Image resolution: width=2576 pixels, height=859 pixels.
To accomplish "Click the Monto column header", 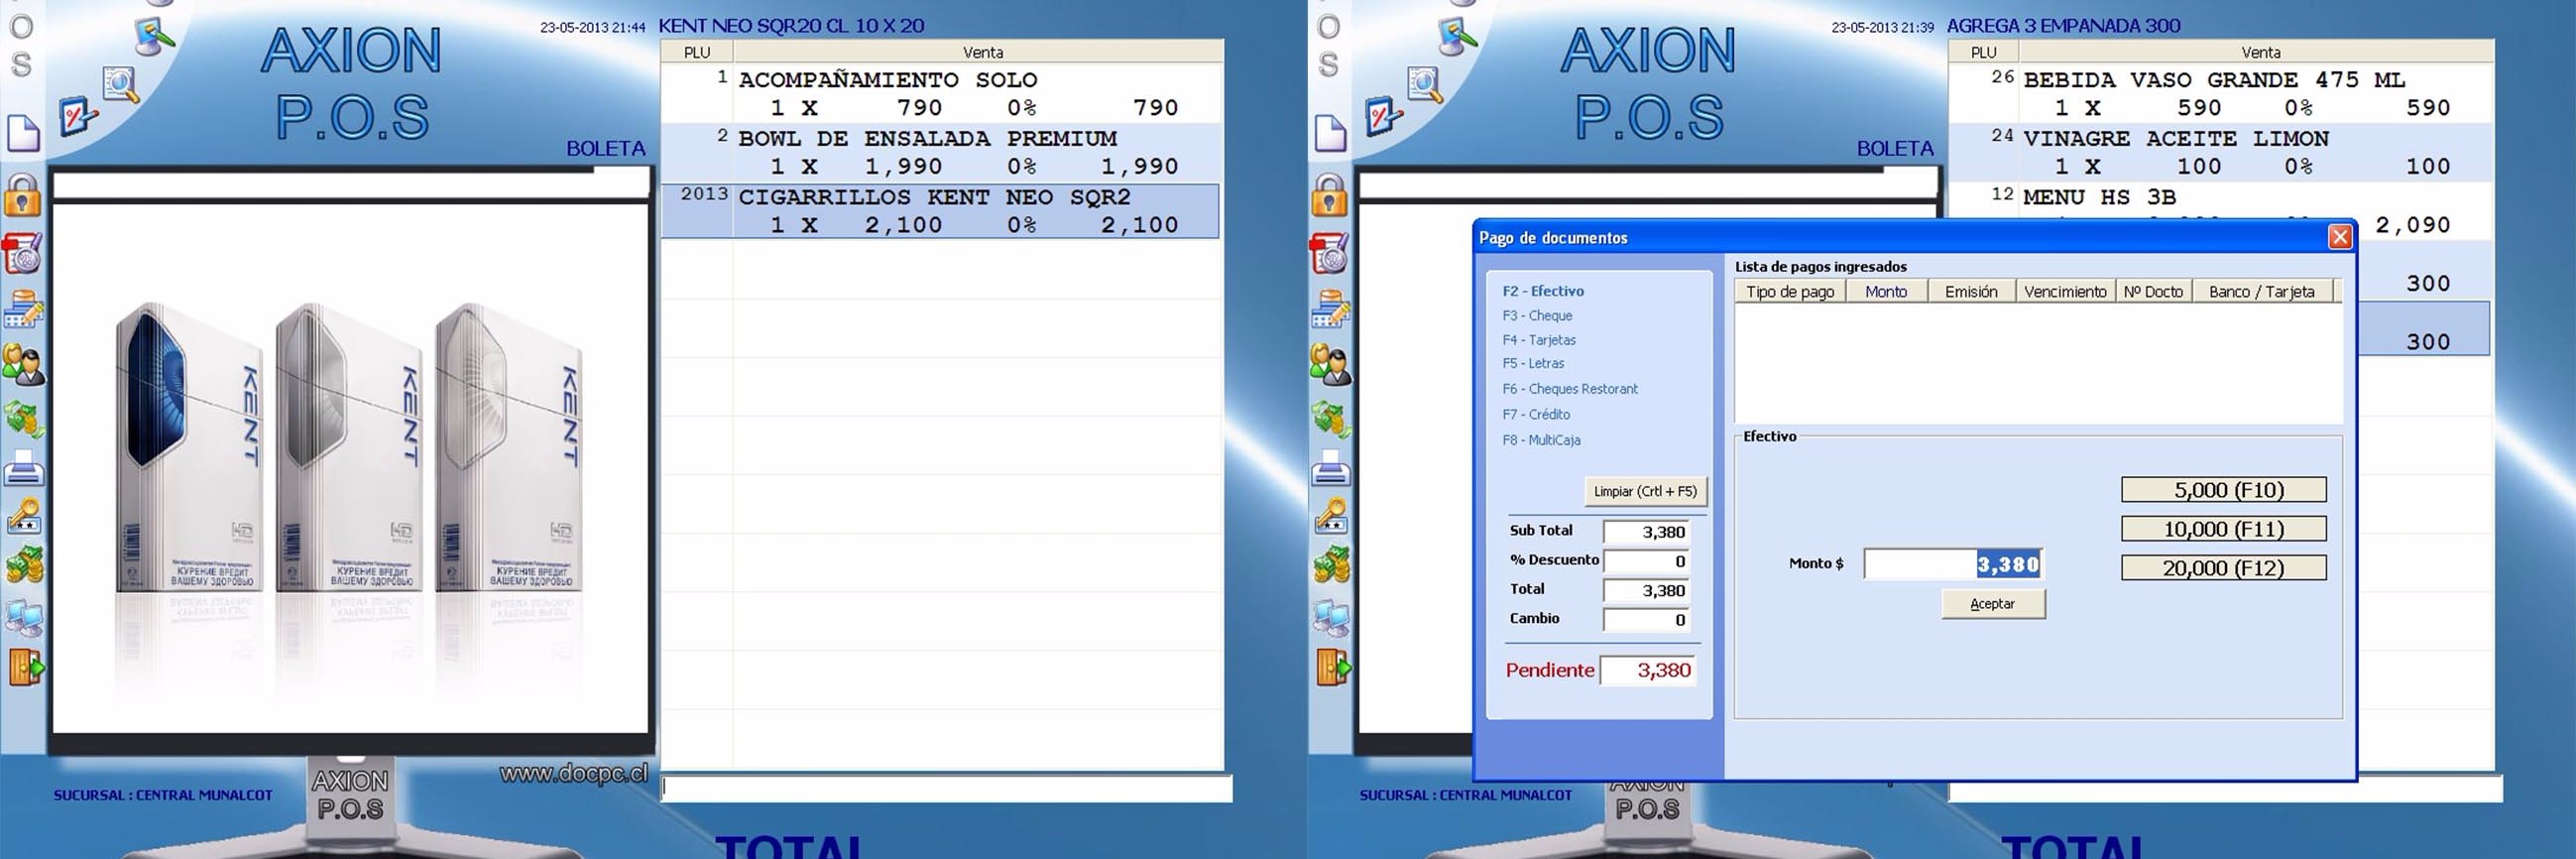I will (x=1886, y=292).
